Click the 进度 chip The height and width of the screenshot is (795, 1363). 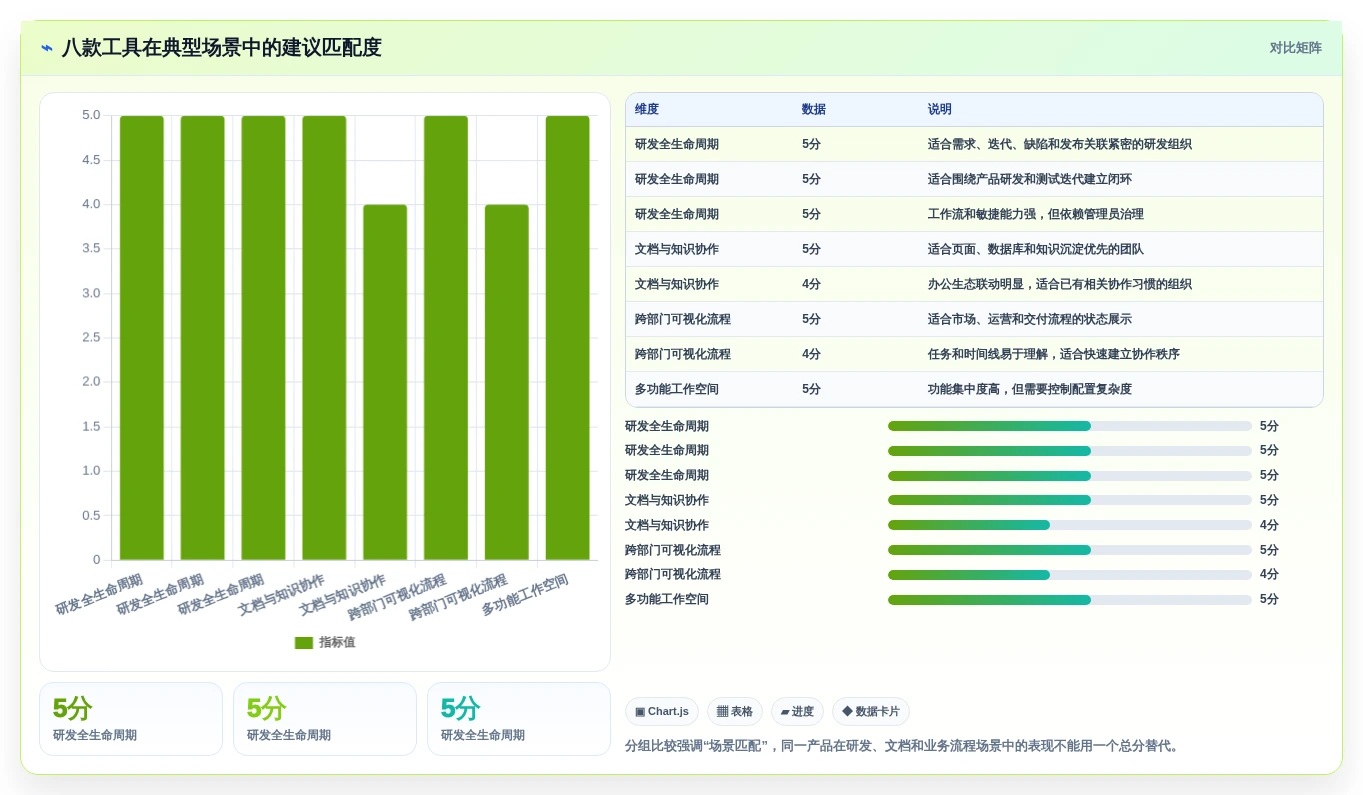tap(797, 712)
